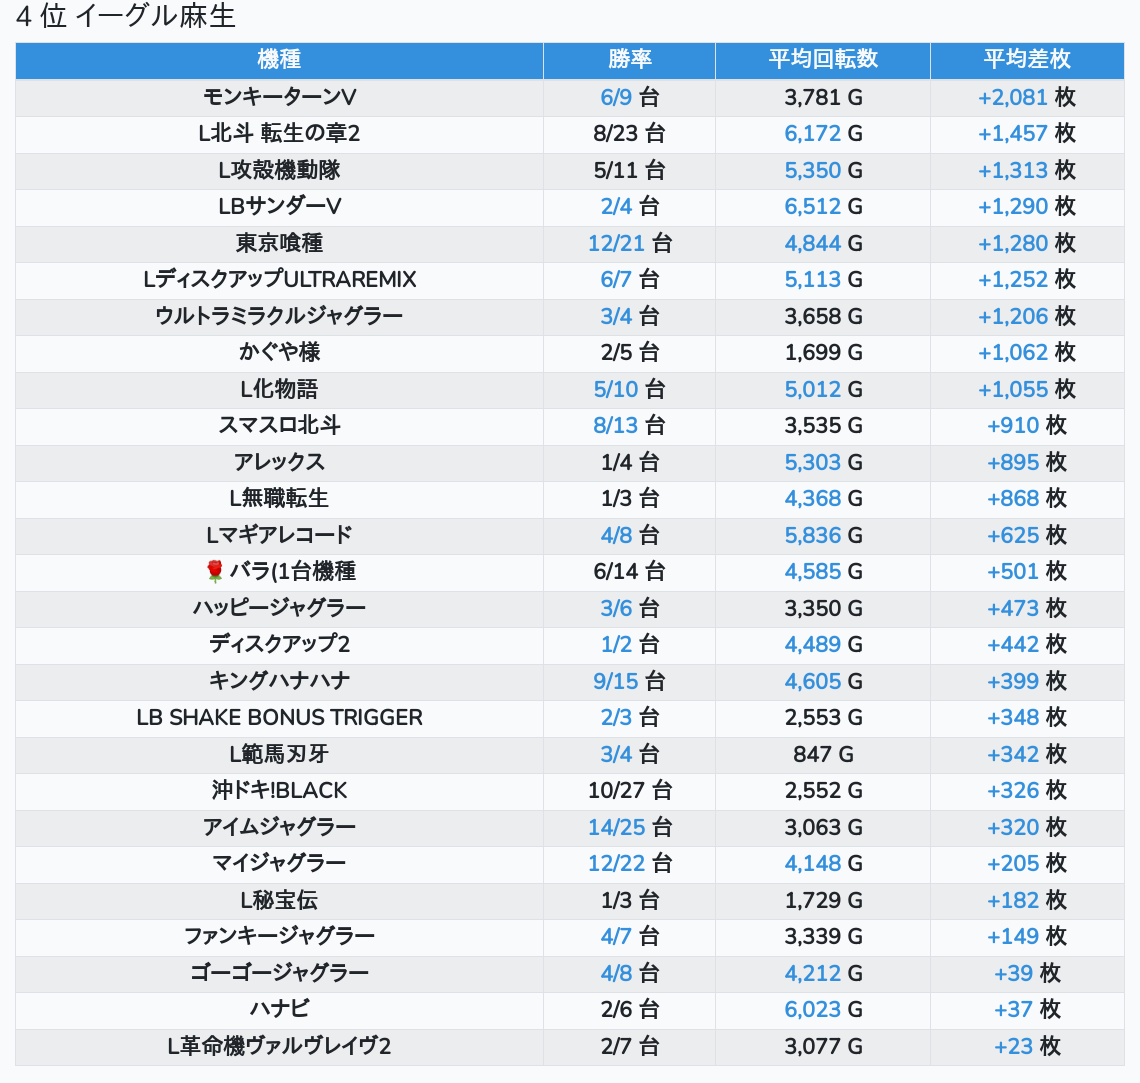Click the 6,172 G value for L北斗 転生の章2
Image resolution: width=1140 pixels, height=1083 pixels.
pyautogui.click(x=813, y=133)
